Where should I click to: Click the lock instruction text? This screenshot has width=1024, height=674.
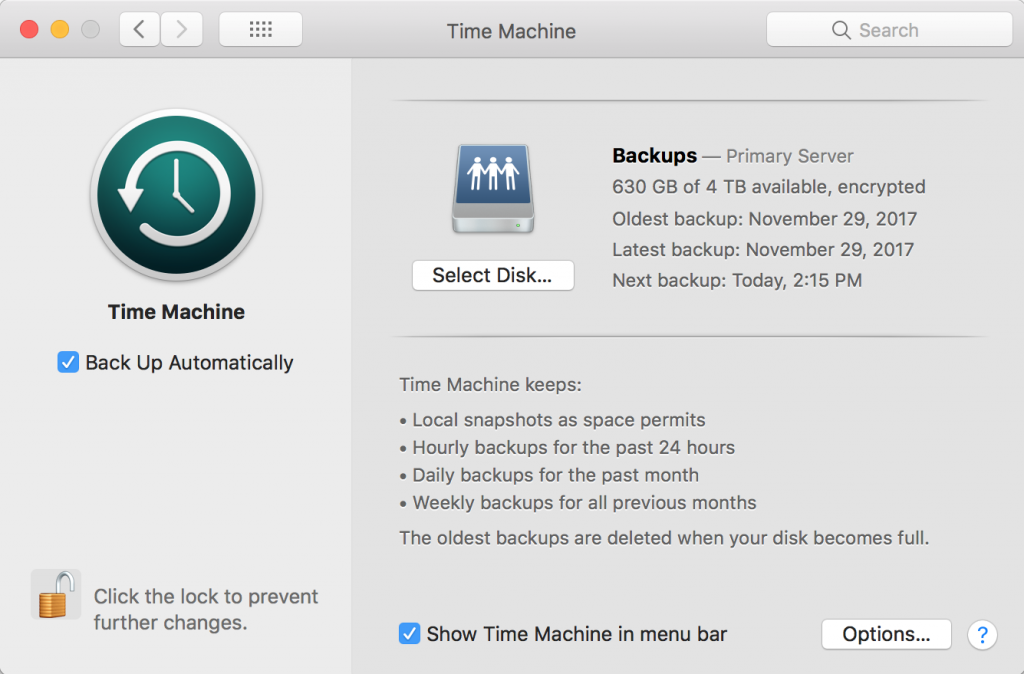(x=206, y=609)
